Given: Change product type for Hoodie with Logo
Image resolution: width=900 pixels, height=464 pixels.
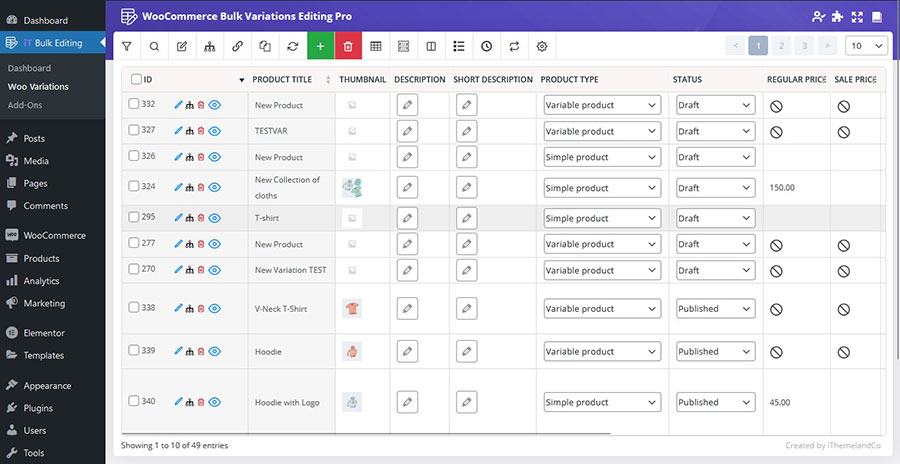Looking at the screenshot, I should pos(602,402).
